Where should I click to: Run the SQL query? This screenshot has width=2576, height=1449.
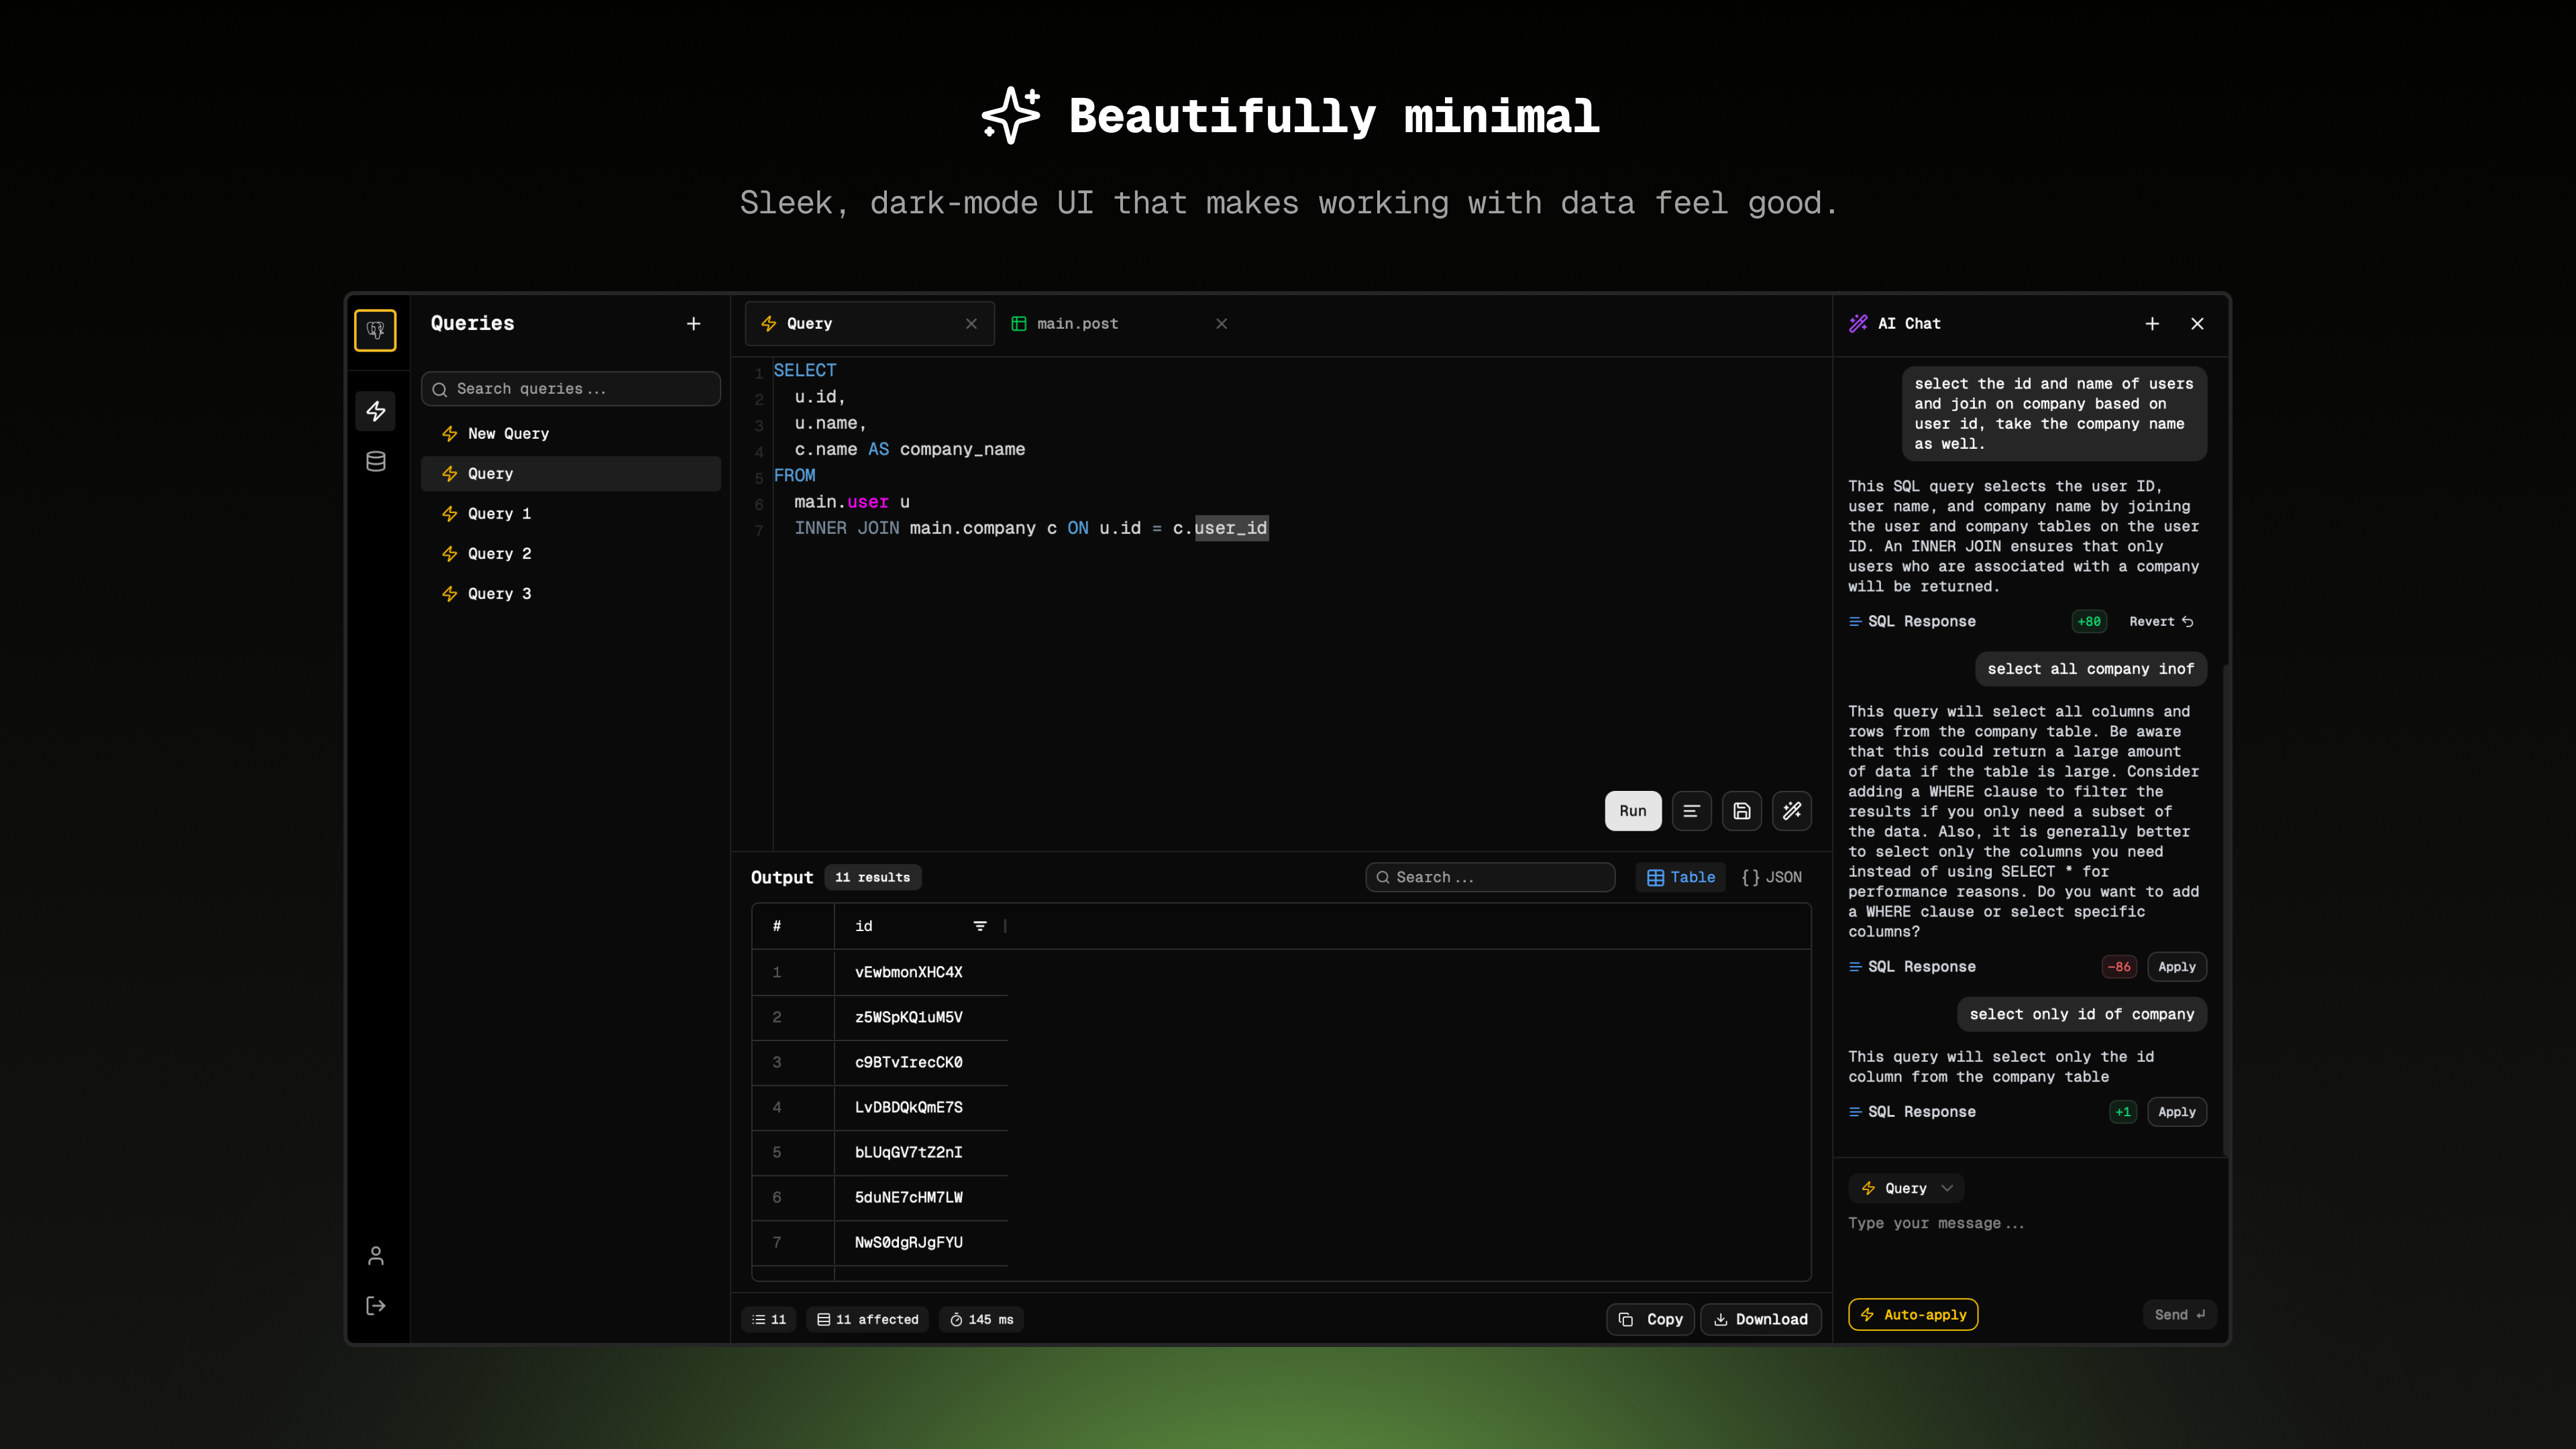[1632, 811]
